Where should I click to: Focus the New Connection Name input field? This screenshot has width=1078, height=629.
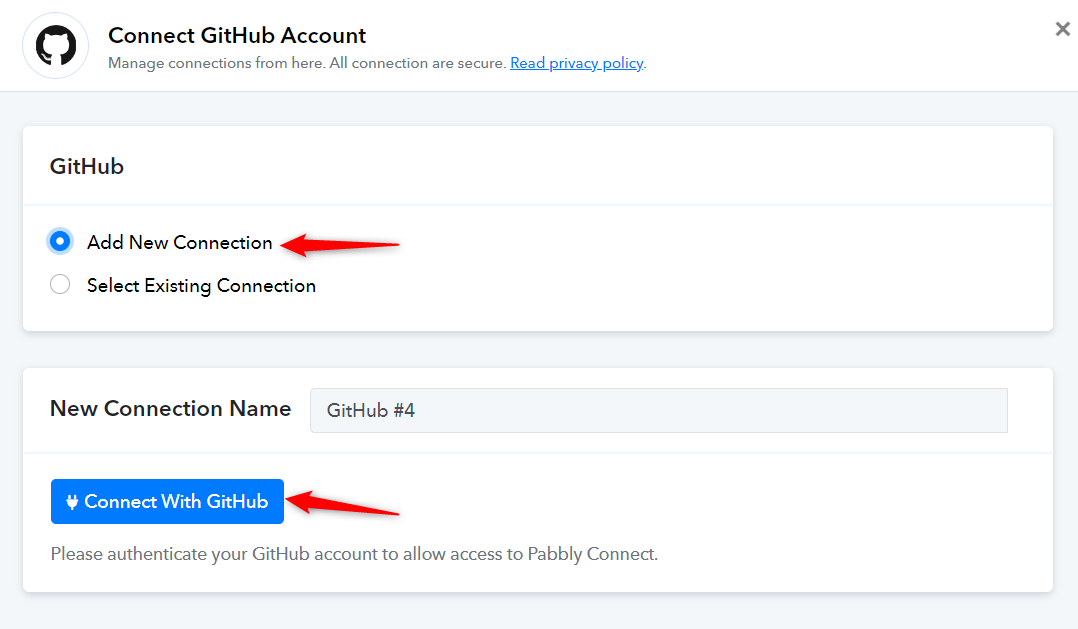[x=659, y=410]
